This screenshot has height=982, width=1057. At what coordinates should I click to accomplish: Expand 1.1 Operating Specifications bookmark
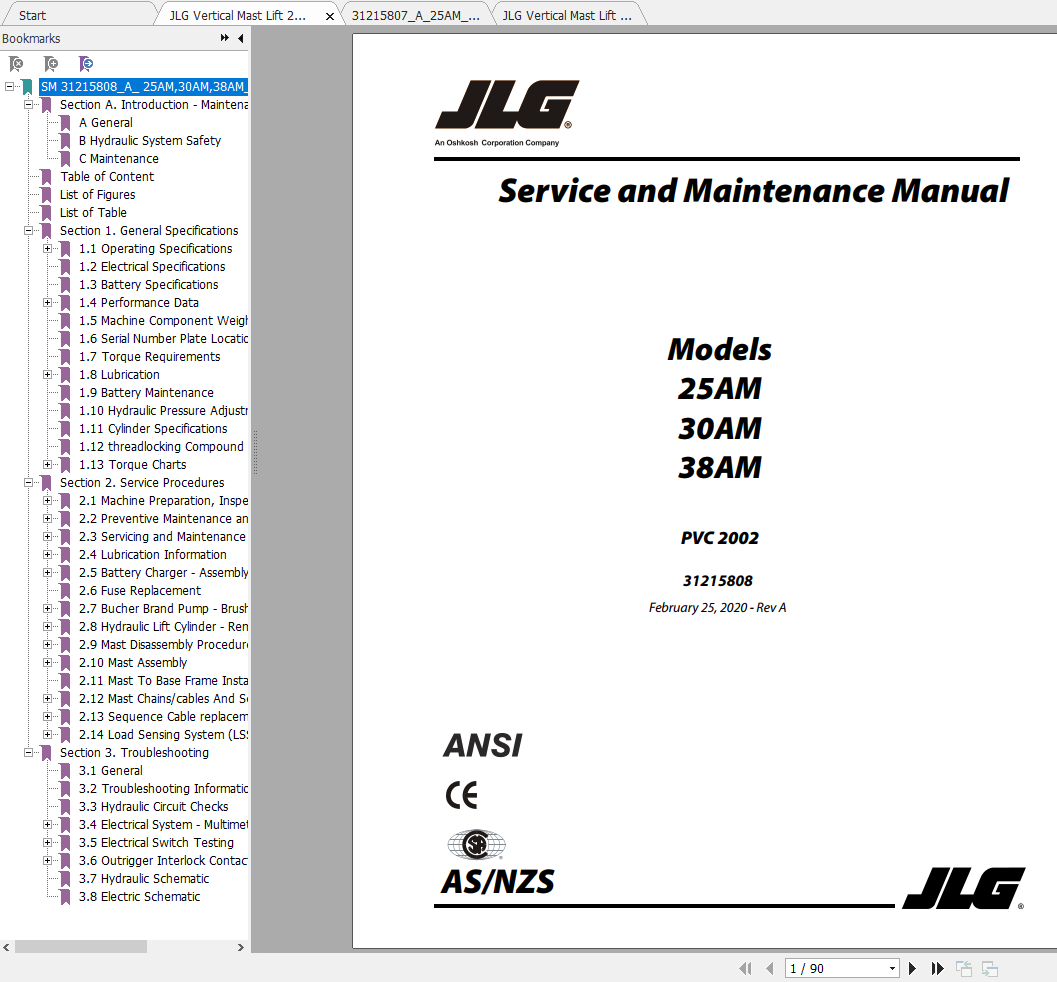click(x=47, y=249)
